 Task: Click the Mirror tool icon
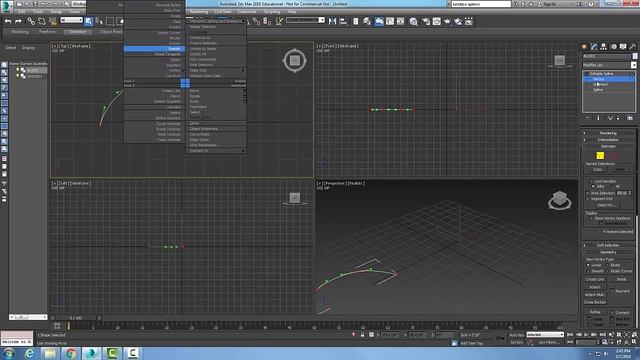pyautogui.click(x=332, y=21)
